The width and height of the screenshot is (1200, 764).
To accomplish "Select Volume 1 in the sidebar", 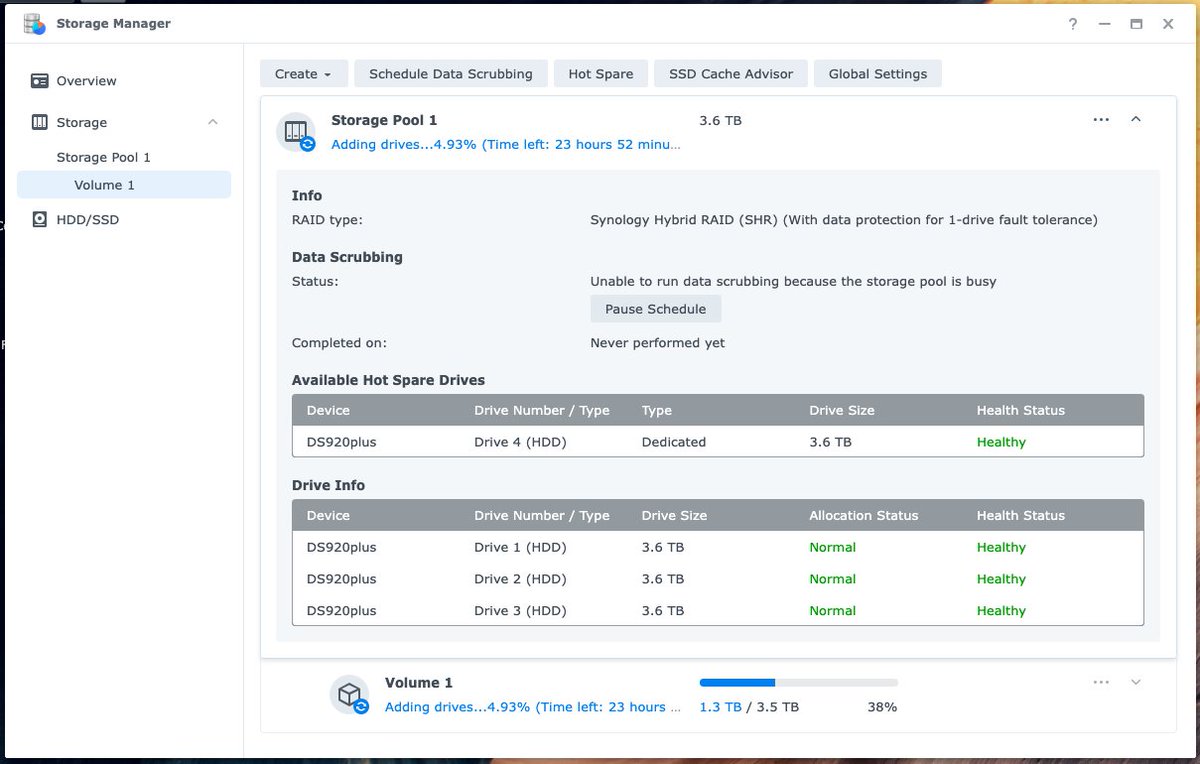I will pos(104,185).
